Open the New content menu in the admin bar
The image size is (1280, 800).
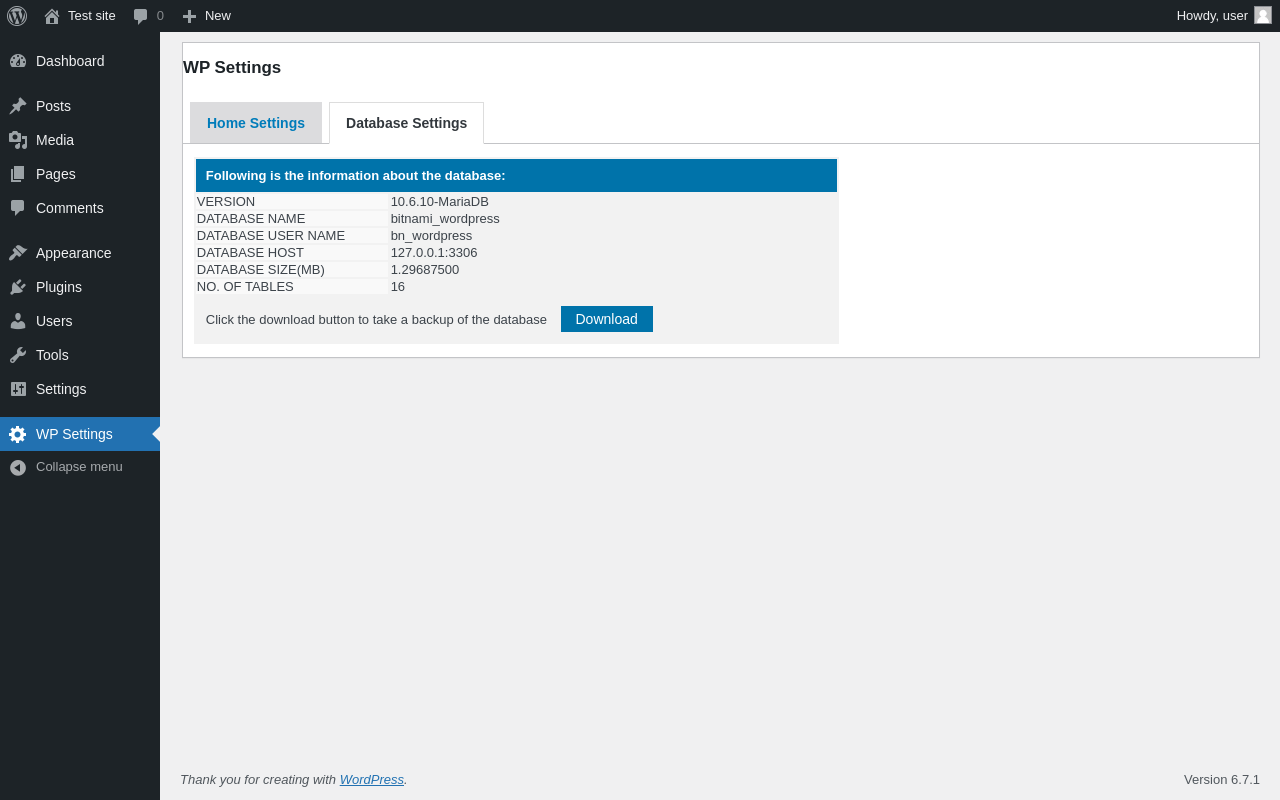point(206,16)
